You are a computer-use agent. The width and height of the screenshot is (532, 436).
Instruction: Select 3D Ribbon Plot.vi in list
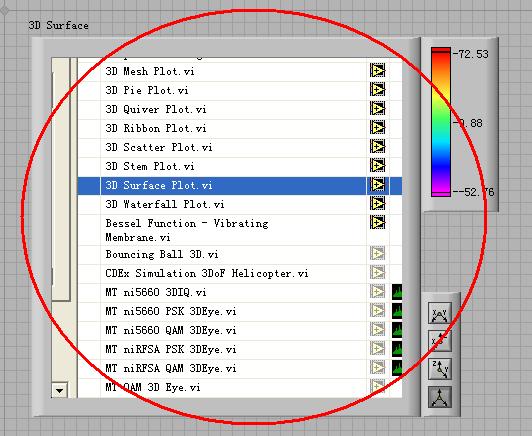(156, 128)
